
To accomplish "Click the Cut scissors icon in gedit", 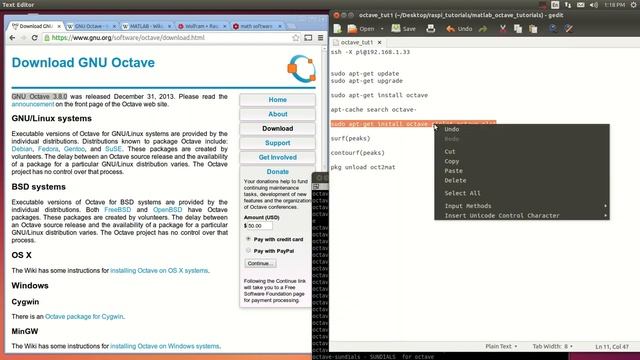I will click(503, 29).
